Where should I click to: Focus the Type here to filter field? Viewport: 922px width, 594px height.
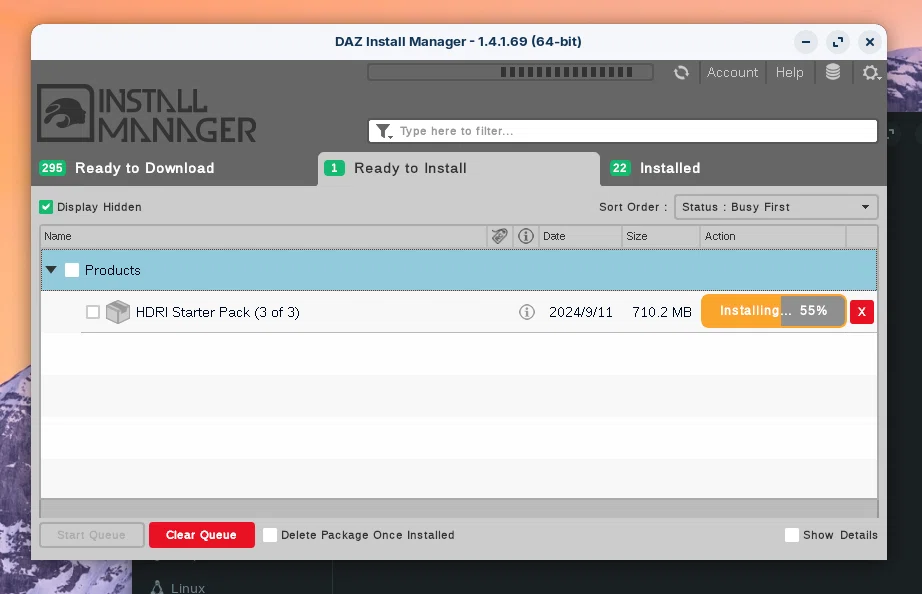click(623, 131)
